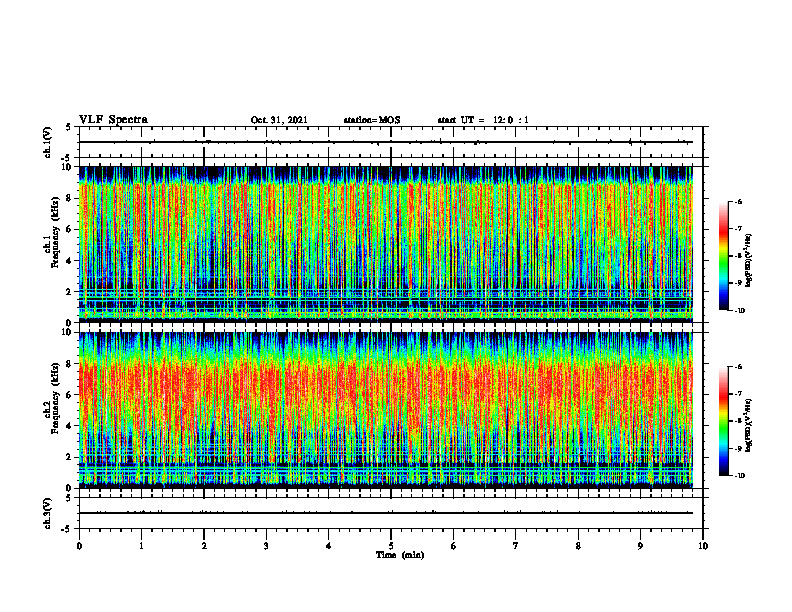Viewport: 792px width, 612px height.
Task: Click the "station=MOS" header label
Action: [372, 120]
